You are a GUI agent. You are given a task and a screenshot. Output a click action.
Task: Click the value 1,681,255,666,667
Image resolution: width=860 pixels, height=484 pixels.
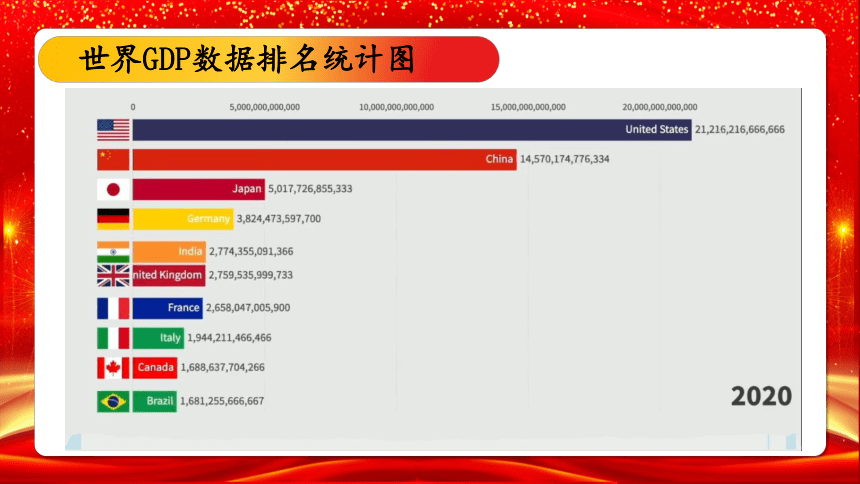pos(222,401)
